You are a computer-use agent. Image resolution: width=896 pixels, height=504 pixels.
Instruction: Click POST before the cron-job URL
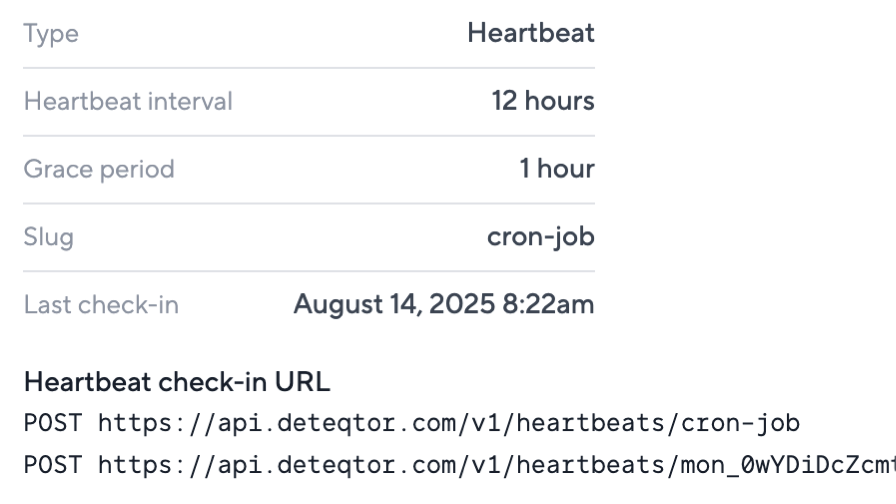[53, 423]
